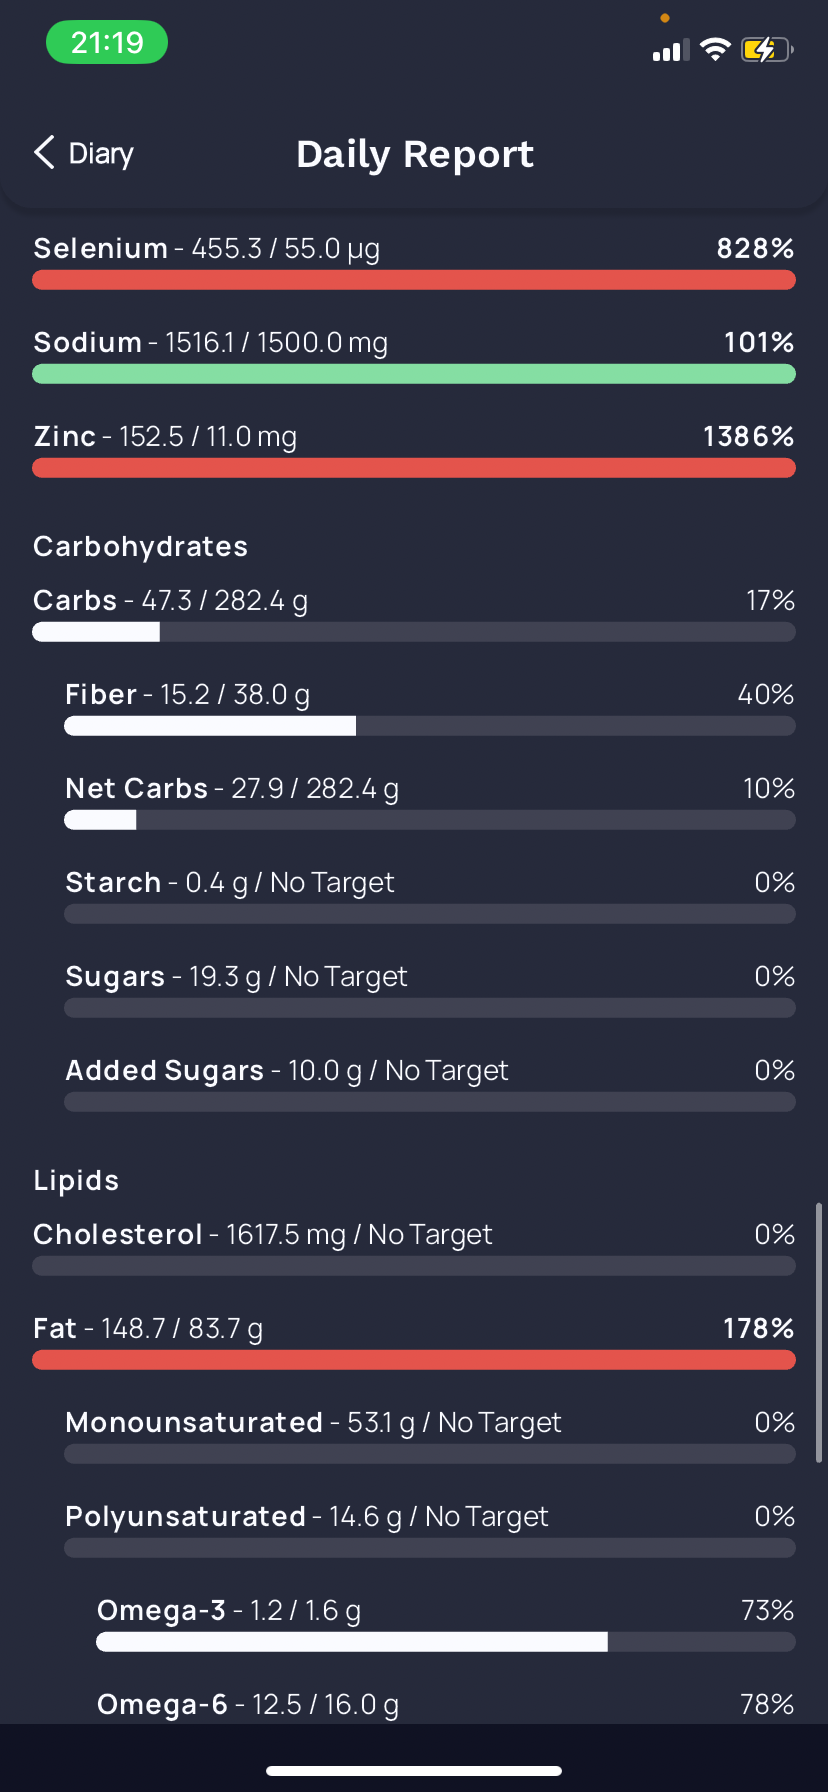Click the vertical scrollbar indicator
828x1792 pixels.
pyautogui.click(x=819, y=1333)
